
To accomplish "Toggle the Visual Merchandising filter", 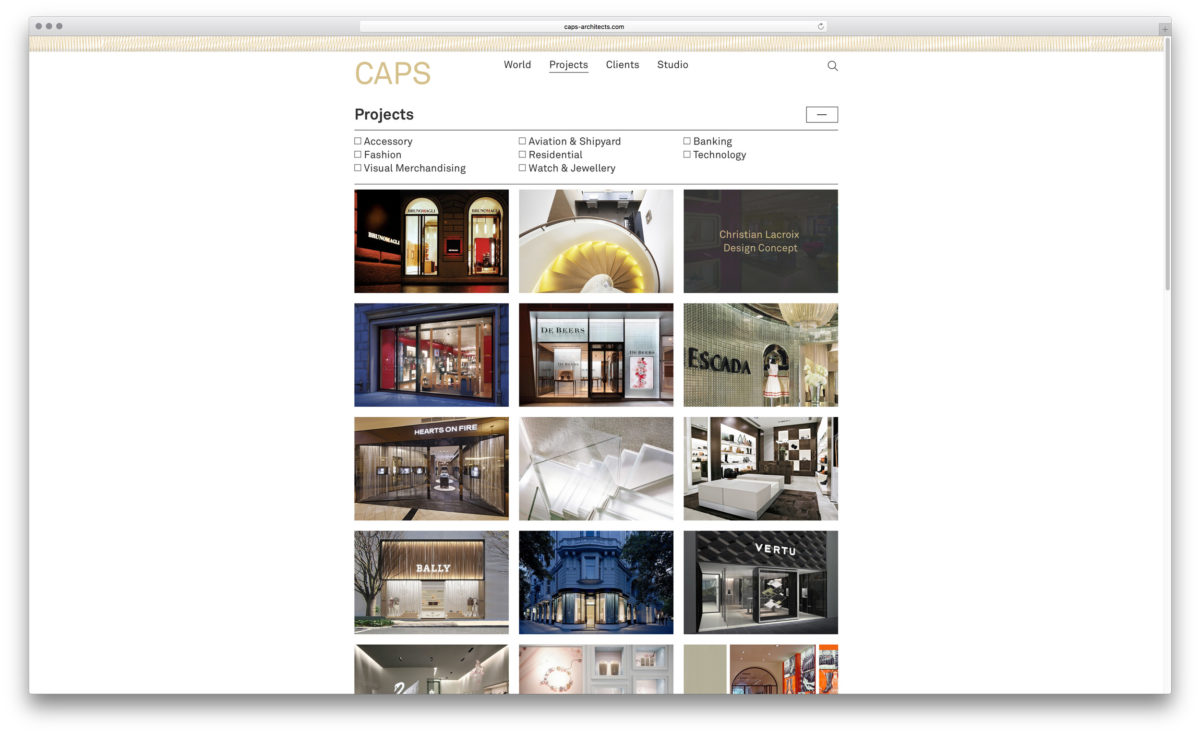I will click(358, 168).
